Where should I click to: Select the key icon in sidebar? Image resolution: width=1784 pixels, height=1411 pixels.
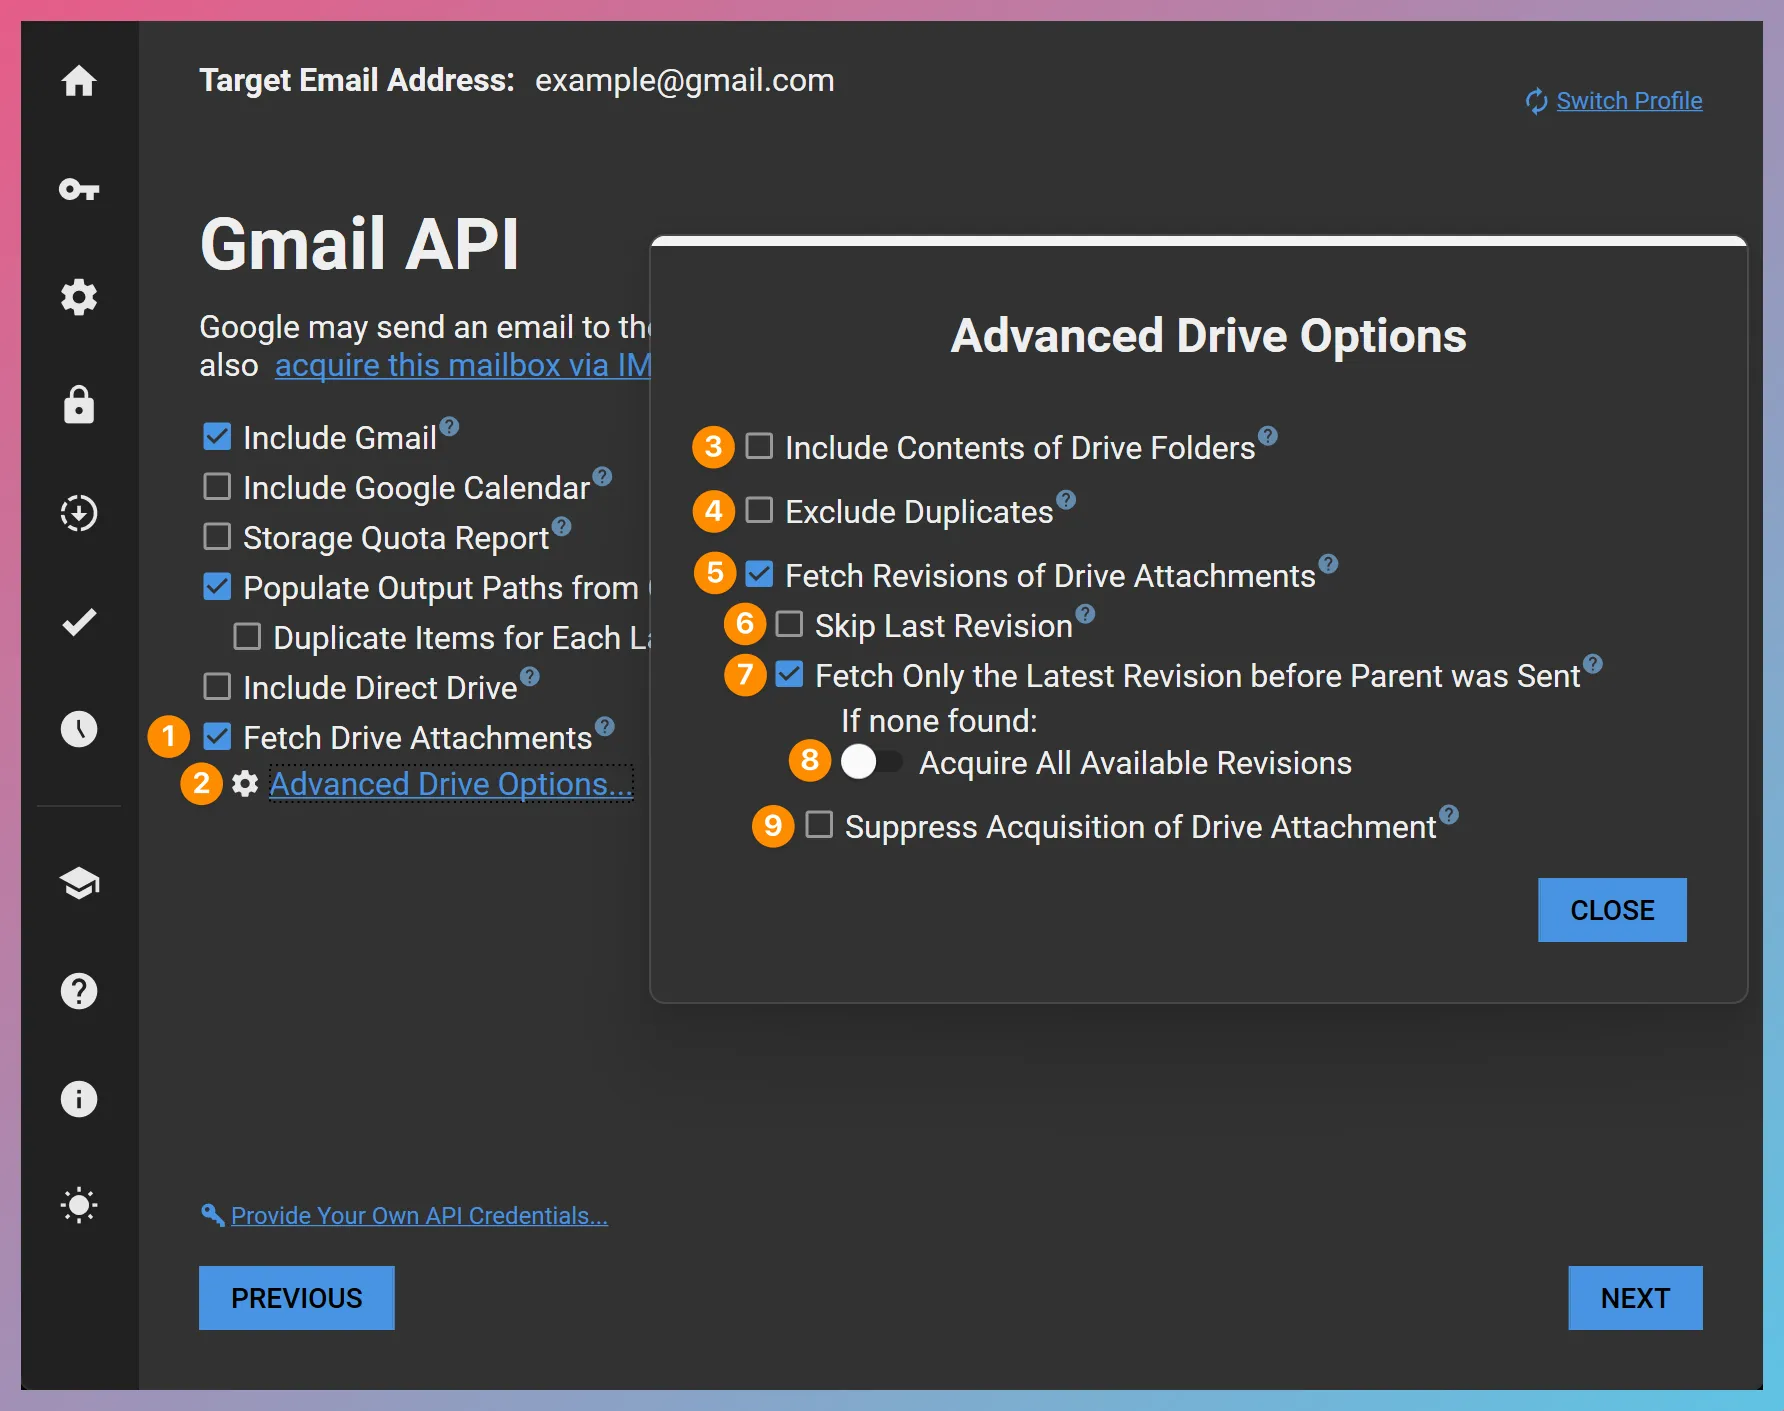coord(79,189)
